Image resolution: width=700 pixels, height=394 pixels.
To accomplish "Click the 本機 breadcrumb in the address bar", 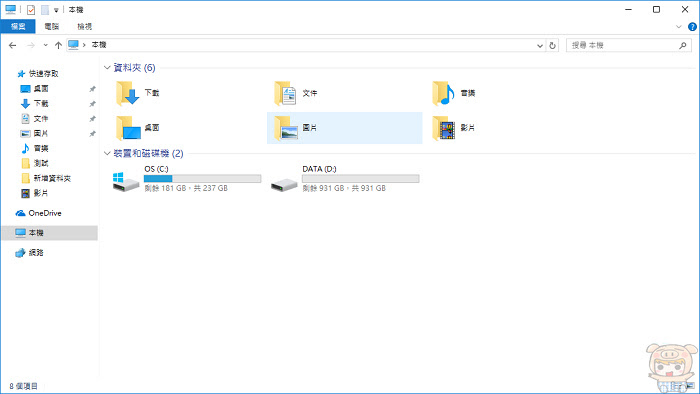I will click(x=99, y=45).
